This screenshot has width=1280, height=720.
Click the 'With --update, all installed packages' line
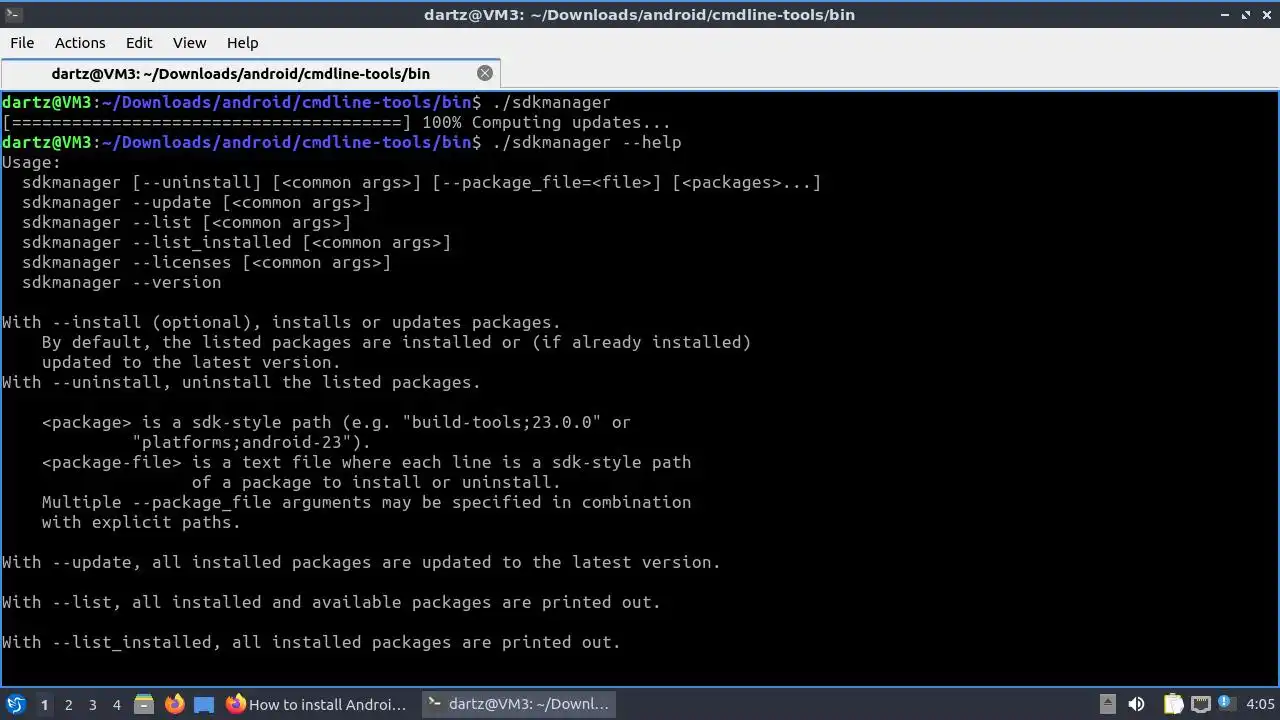pos(361,562)
